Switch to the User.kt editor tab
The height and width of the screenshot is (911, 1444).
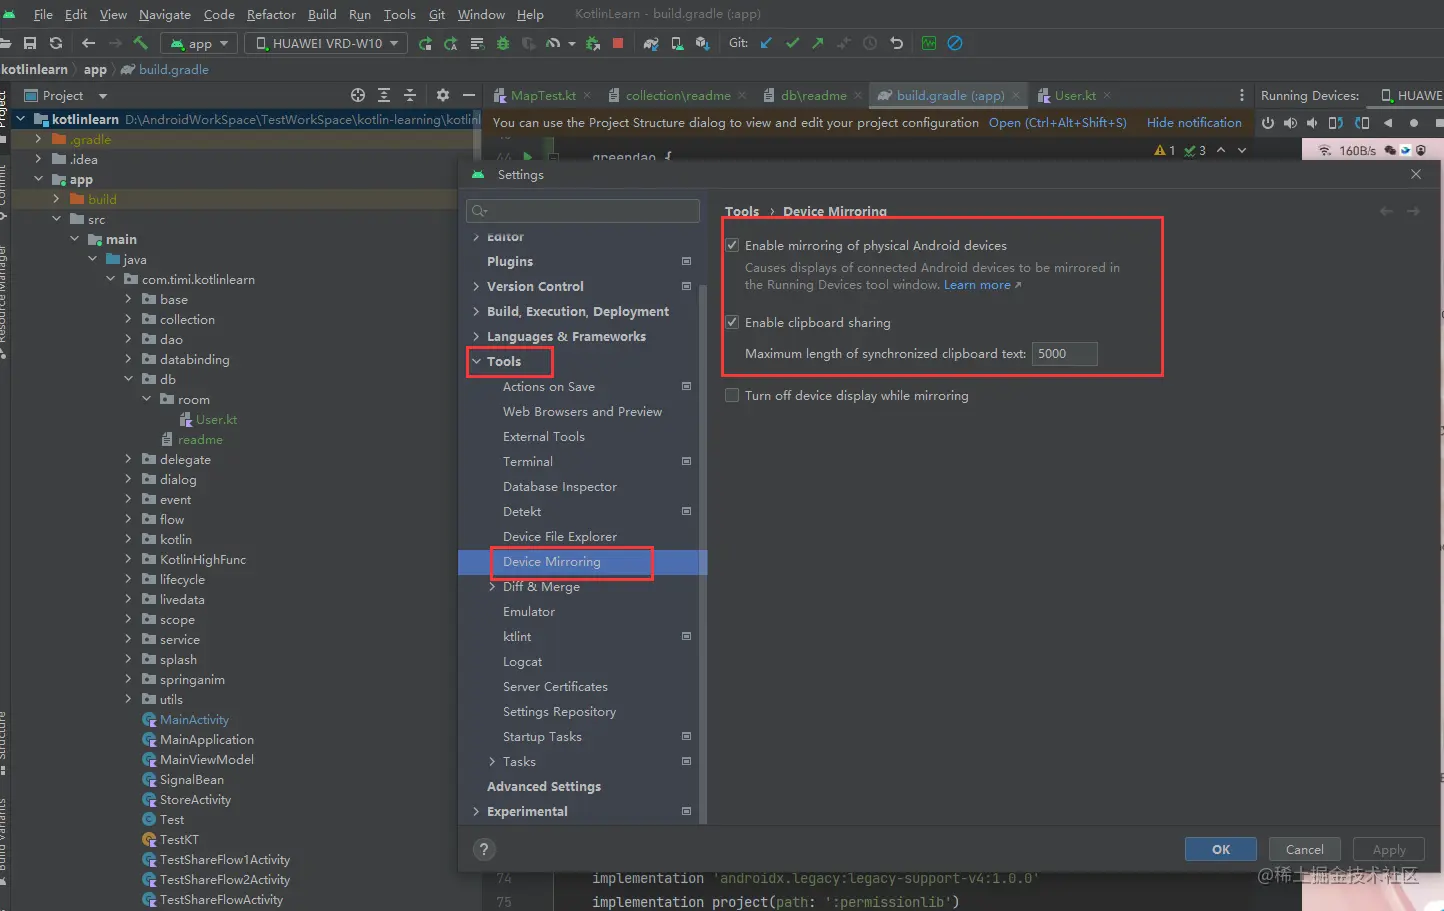tap(1075, 95)
